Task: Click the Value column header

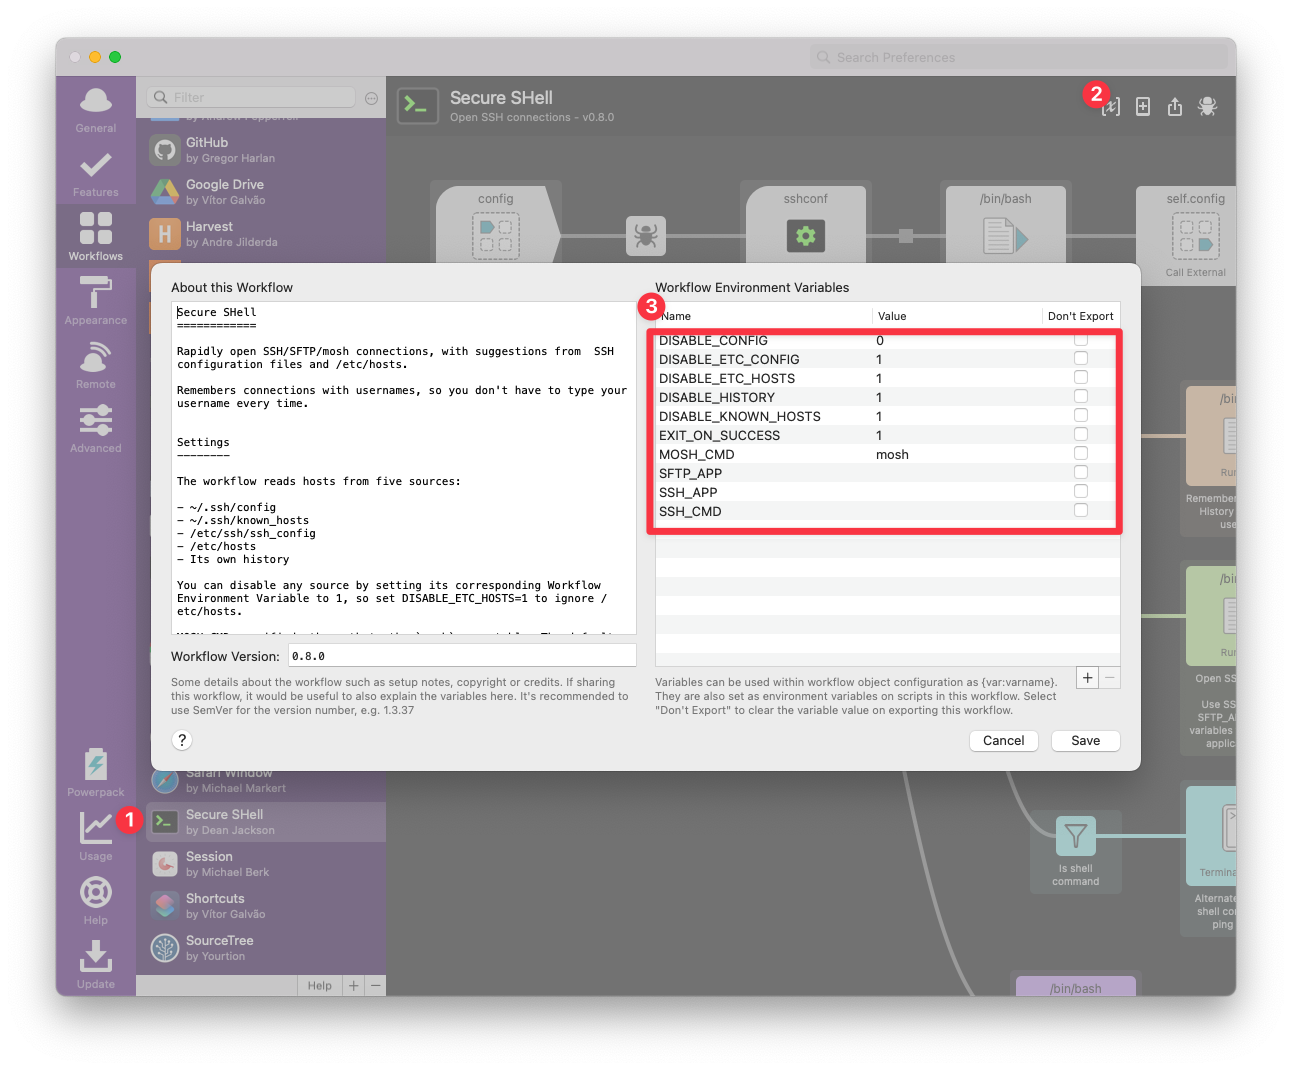Action: [x=956, y=316]
